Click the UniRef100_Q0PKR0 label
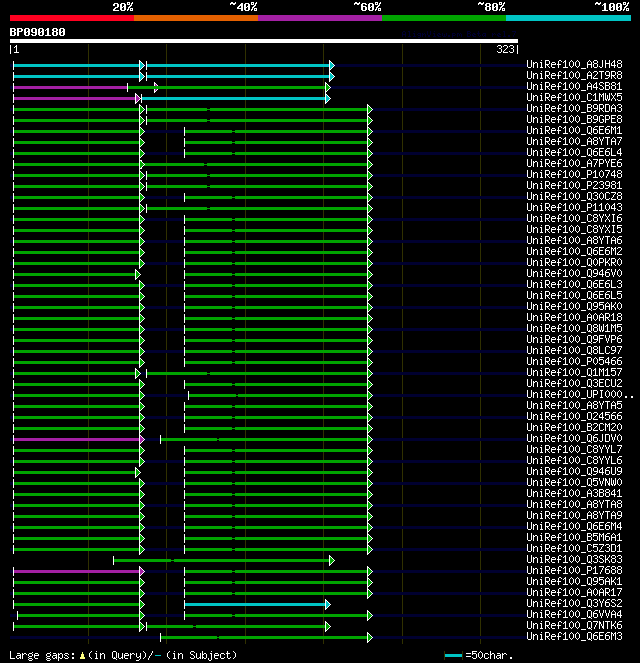 point(574,262)
